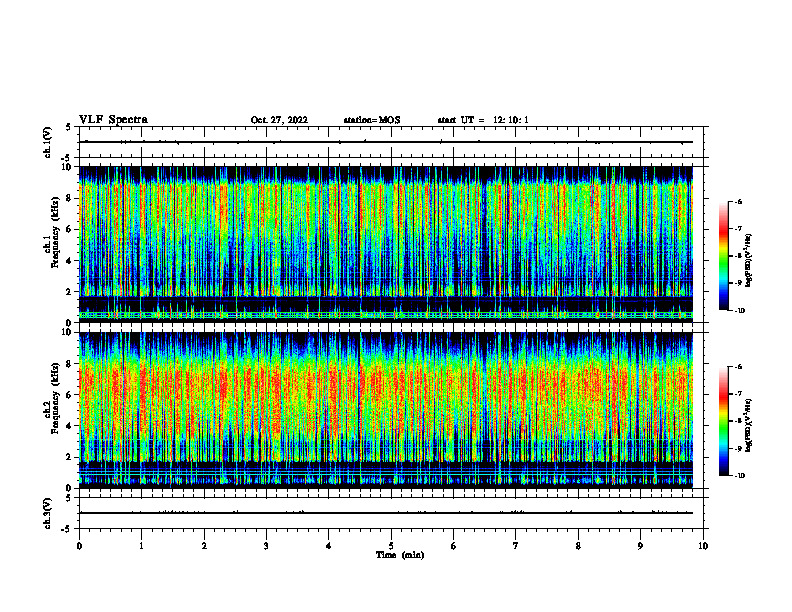Click the "4" kHz tick on the ch.1 frequency axis
The width and height of the screenshot is (792, 612).
[x=69, y=261]
